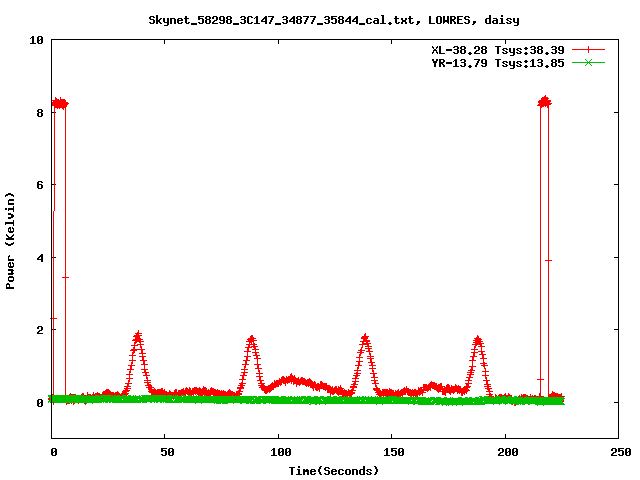Click the first red peak near 38 seconds
The width and height of the screenshot is (640, 480).
(x=138, y=338)
